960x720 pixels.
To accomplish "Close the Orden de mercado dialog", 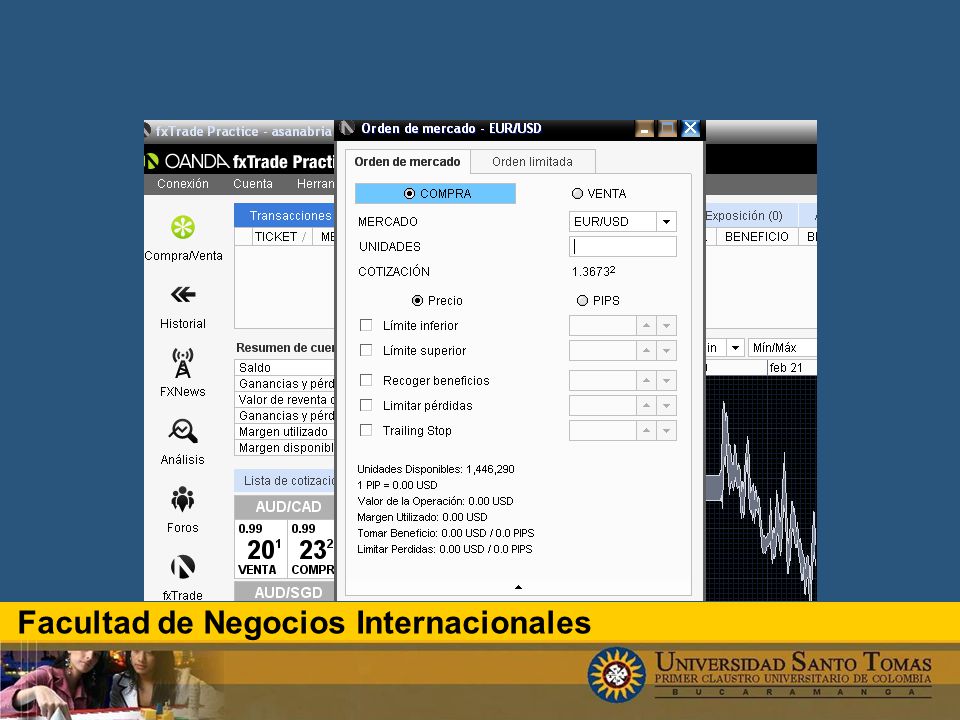I will click(x=691, y=129).
